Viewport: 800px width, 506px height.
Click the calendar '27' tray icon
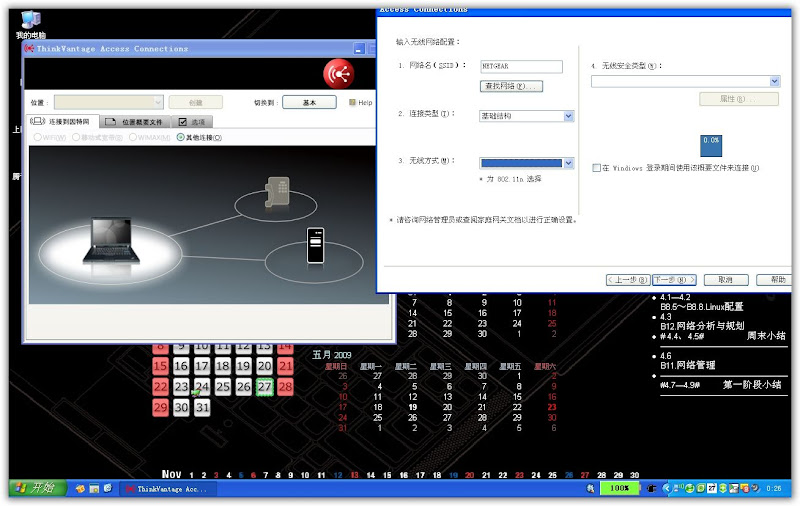point(712,488)
